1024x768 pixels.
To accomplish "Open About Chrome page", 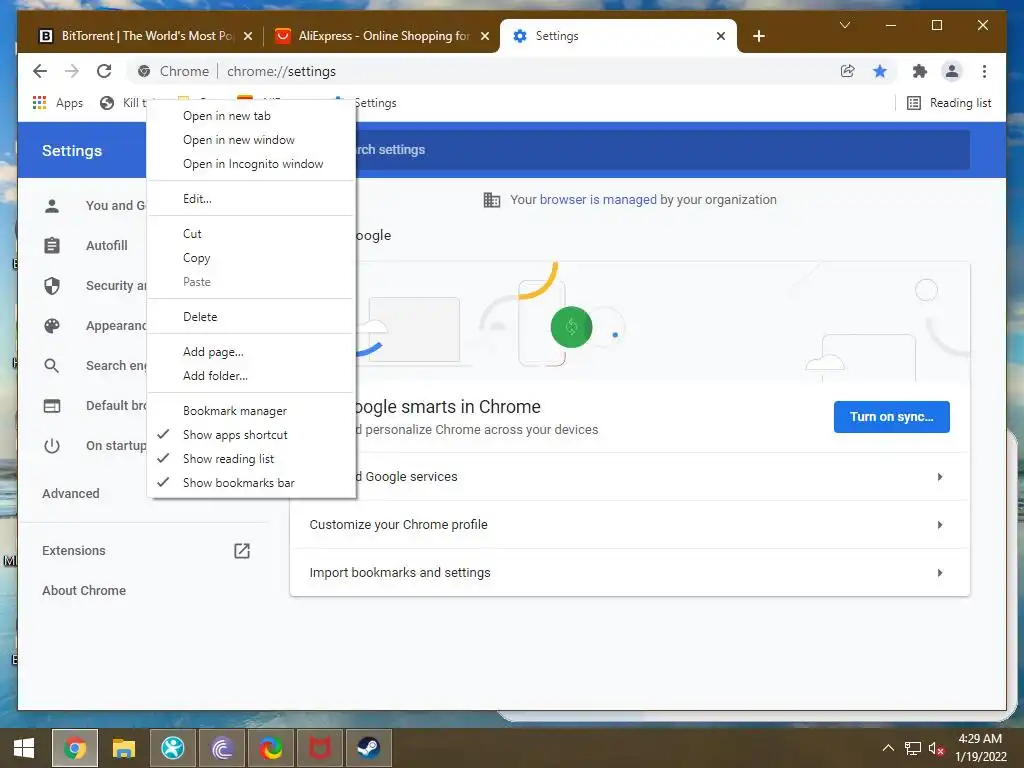I will coord(84,590).
